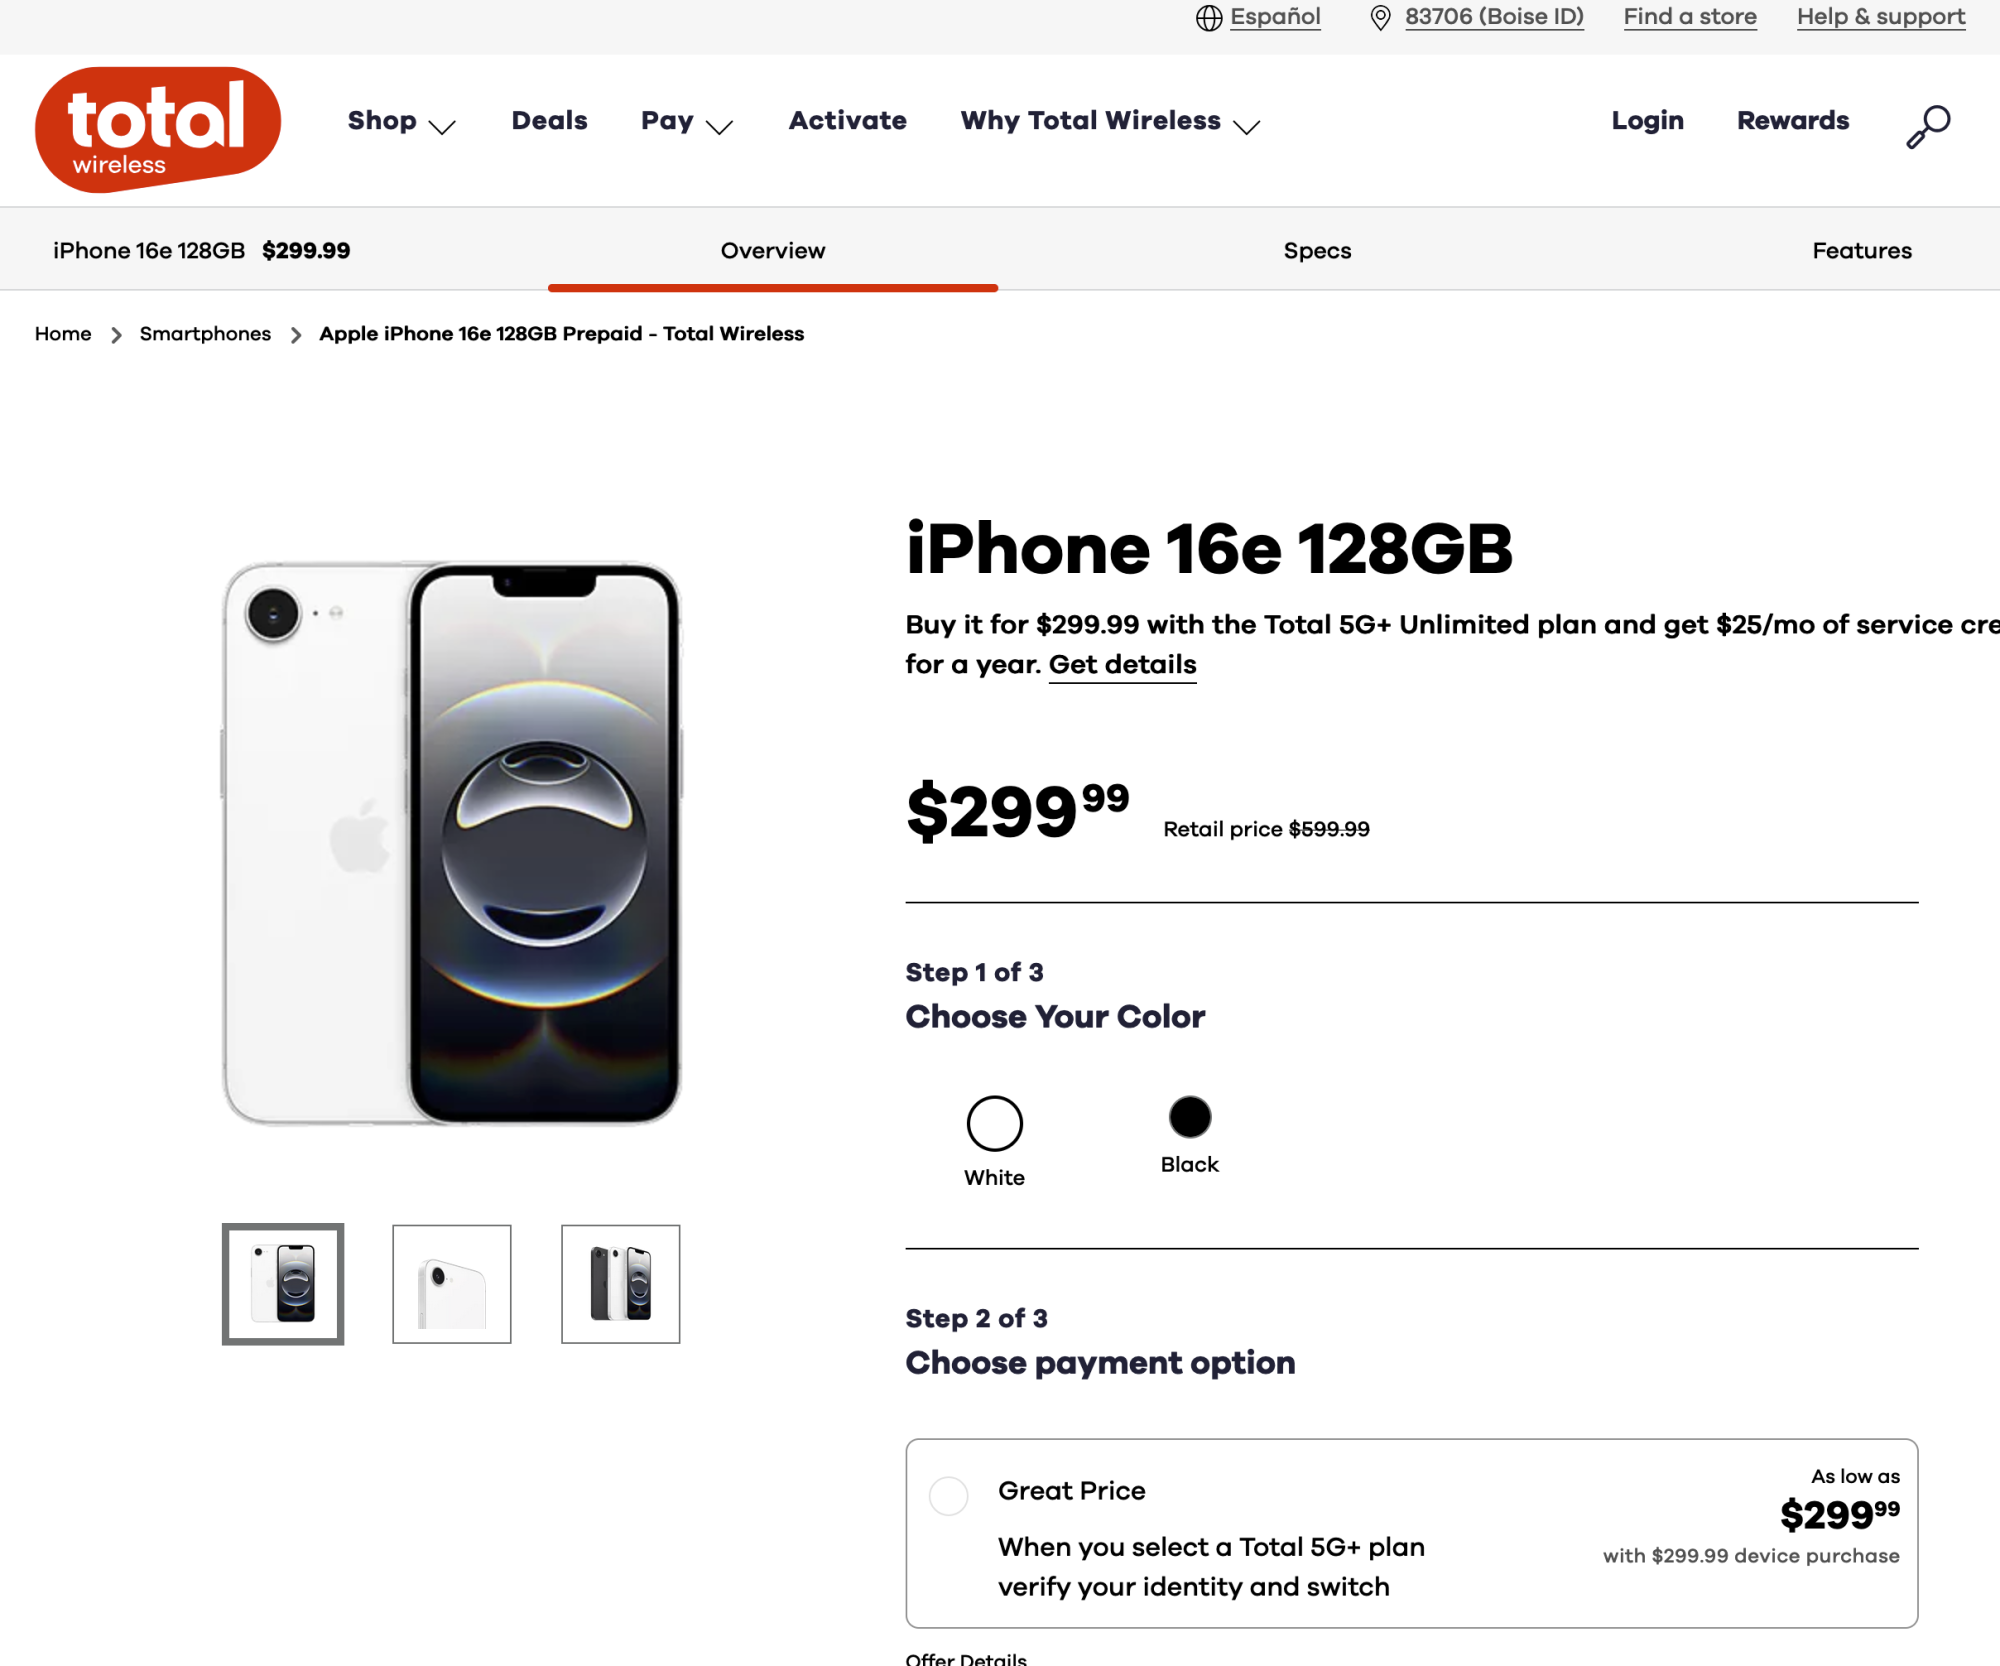Expand the Pay dropdown menu
Screen dimensions: 2000x1666
(x=685, y=122)
